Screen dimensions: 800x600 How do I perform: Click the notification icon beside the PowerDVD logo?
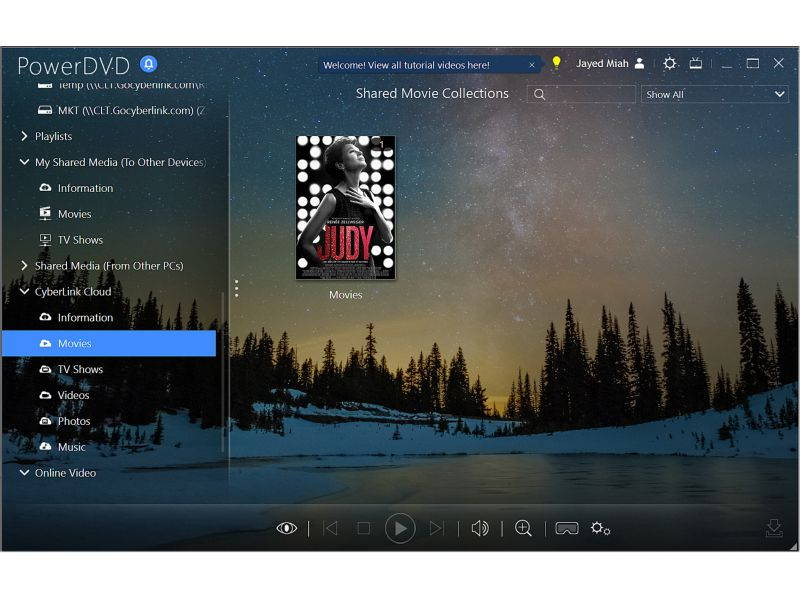click(148, 63)
